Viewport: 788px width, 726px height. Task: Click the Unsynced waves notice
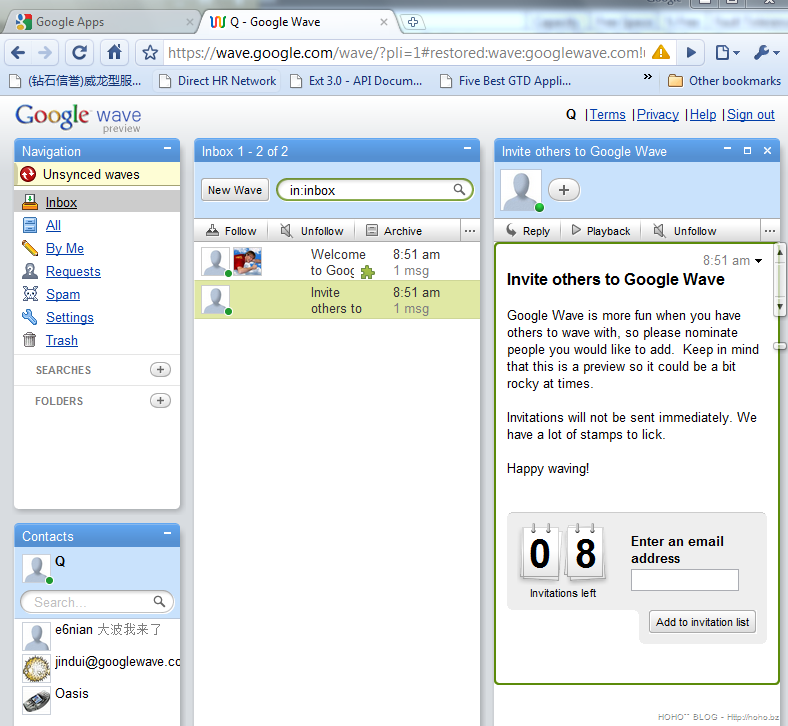pyautogui.click(x=97, y=174)
